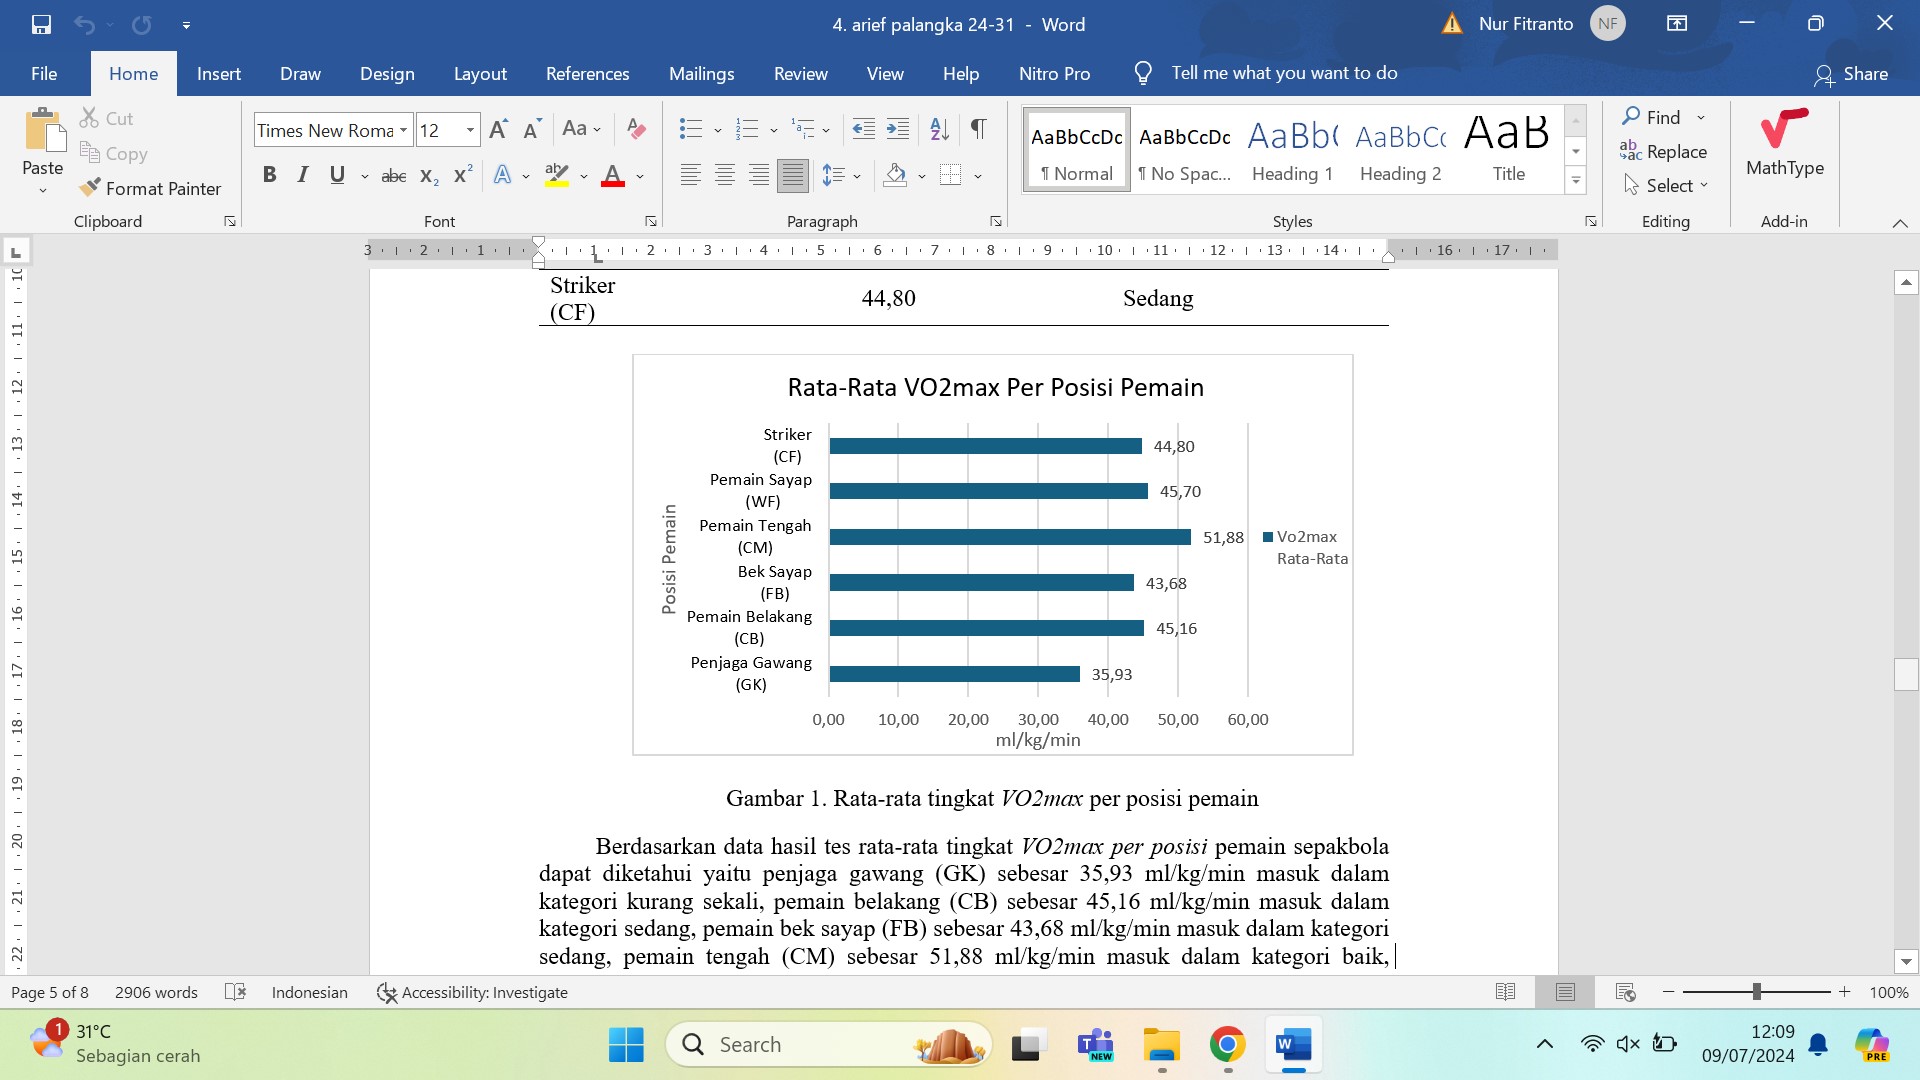
Task: Open Chrome from taskbar
Action: tap(1227, 1045)
